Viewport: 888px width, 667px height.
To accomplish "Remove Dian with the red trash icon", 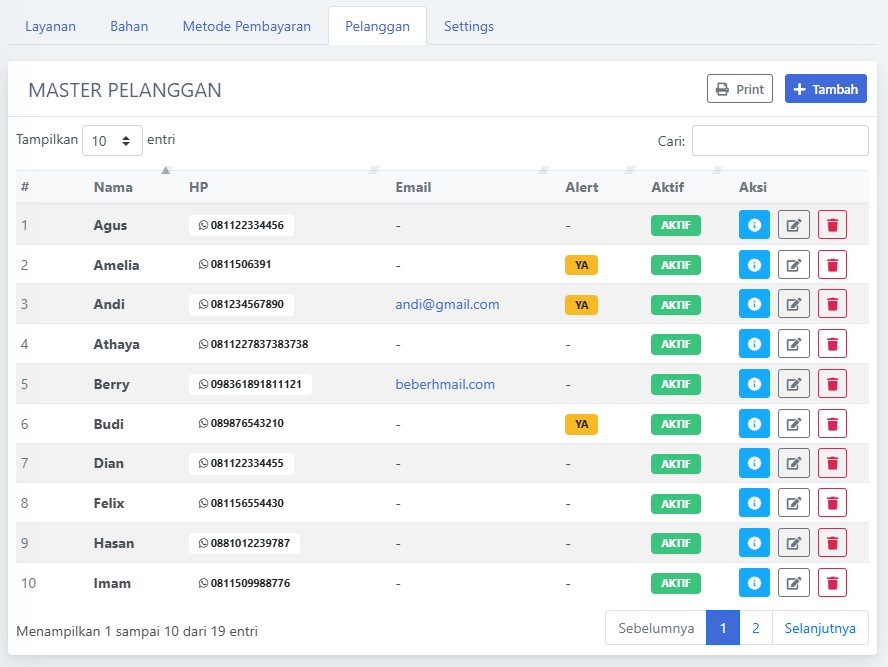I will tap(832, 463).
